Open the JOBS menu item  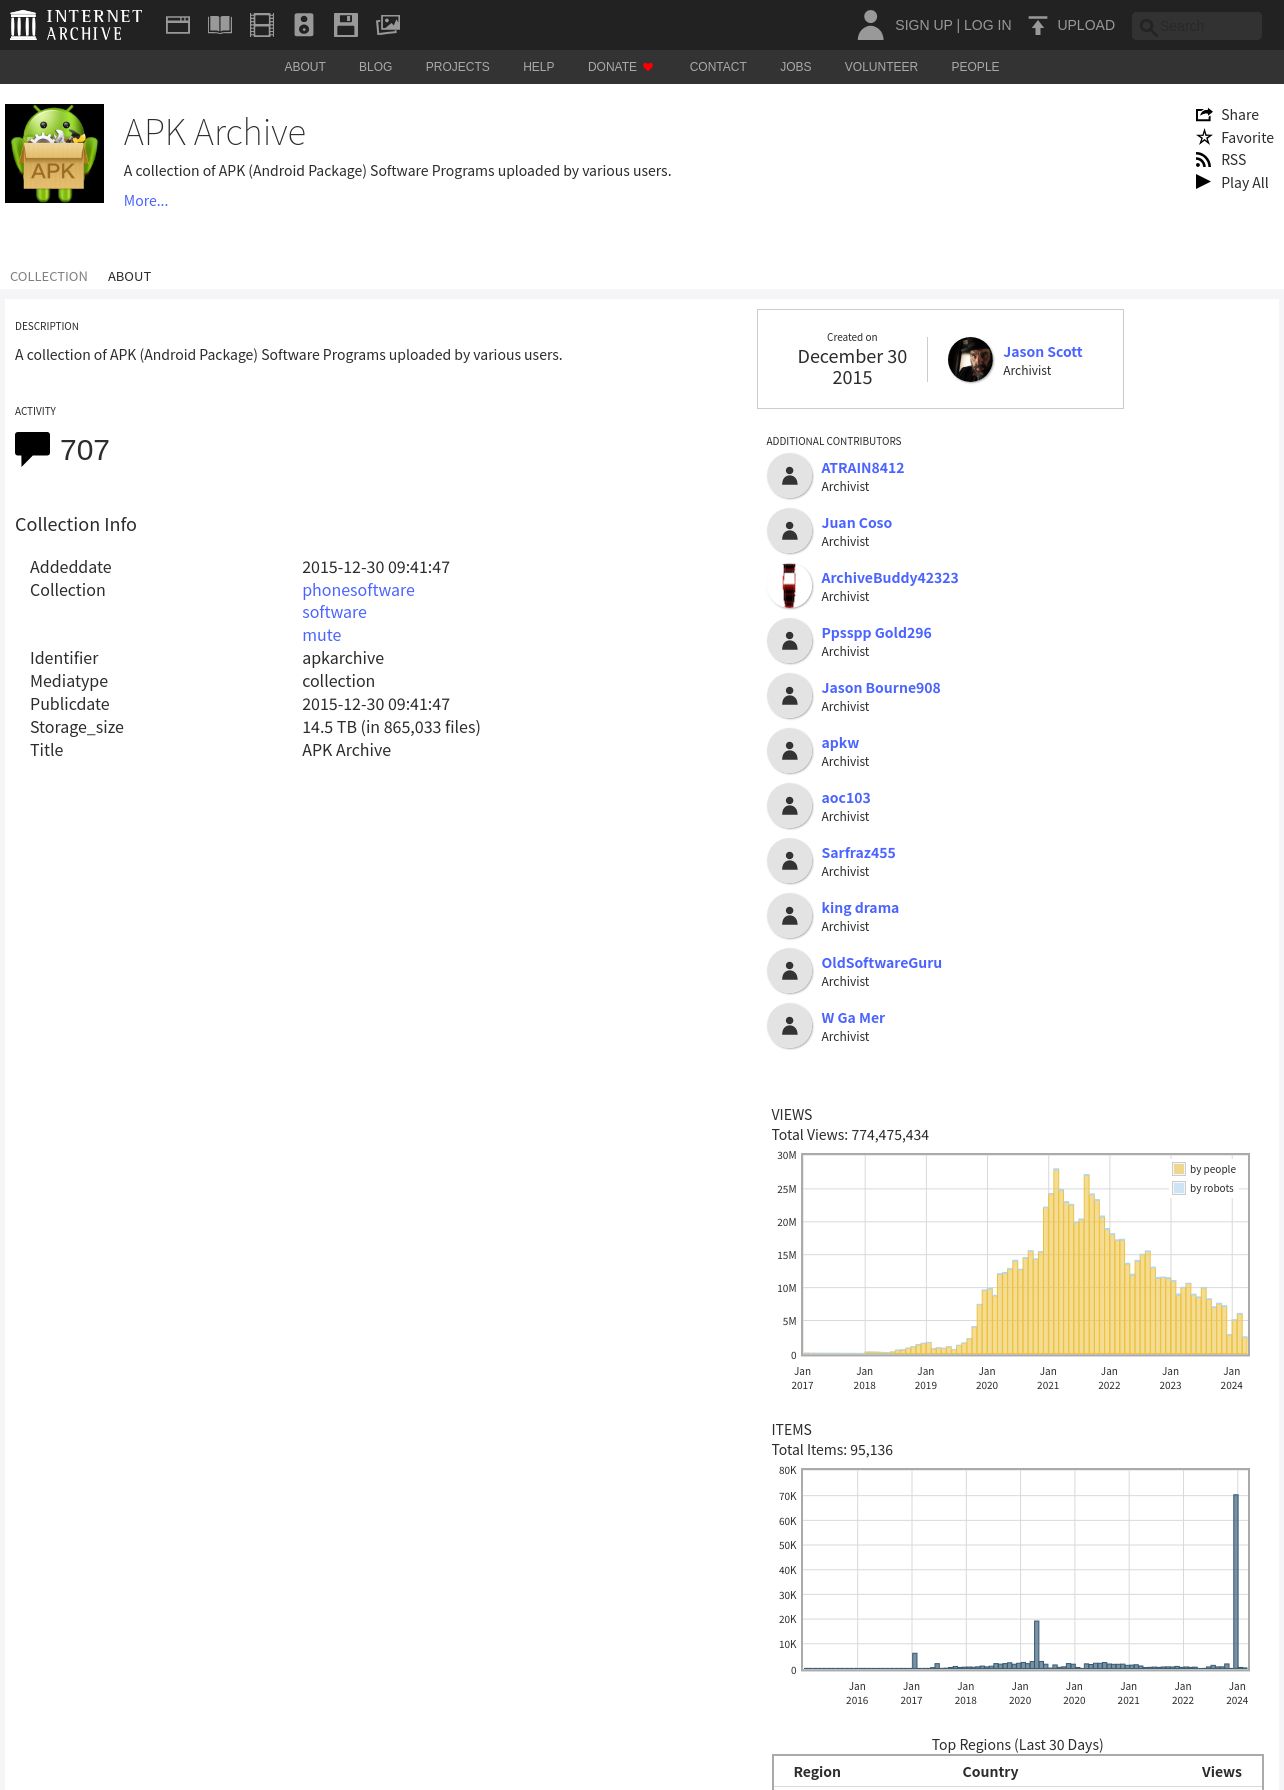[796, 67]
